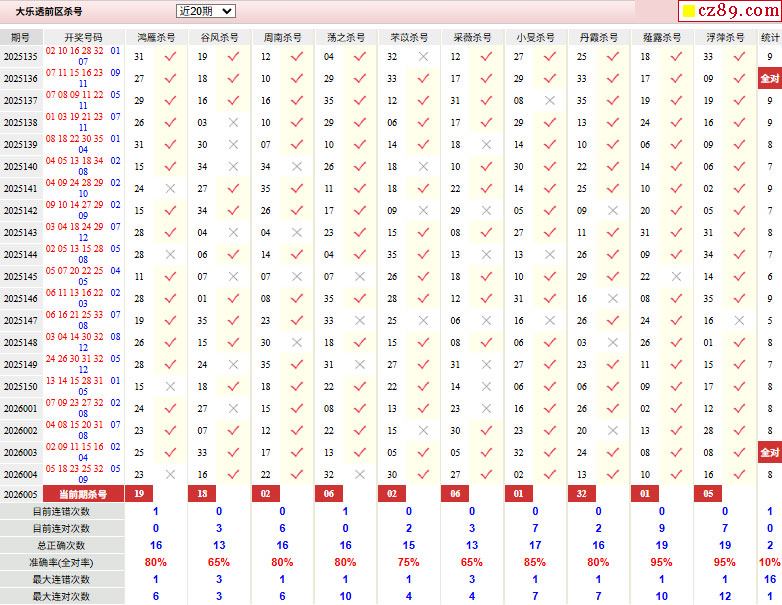The height and width of the screenshot is (605, 782).
Task: Click the red 全对 badge in row 2025136
Action: tap(769, 79)
